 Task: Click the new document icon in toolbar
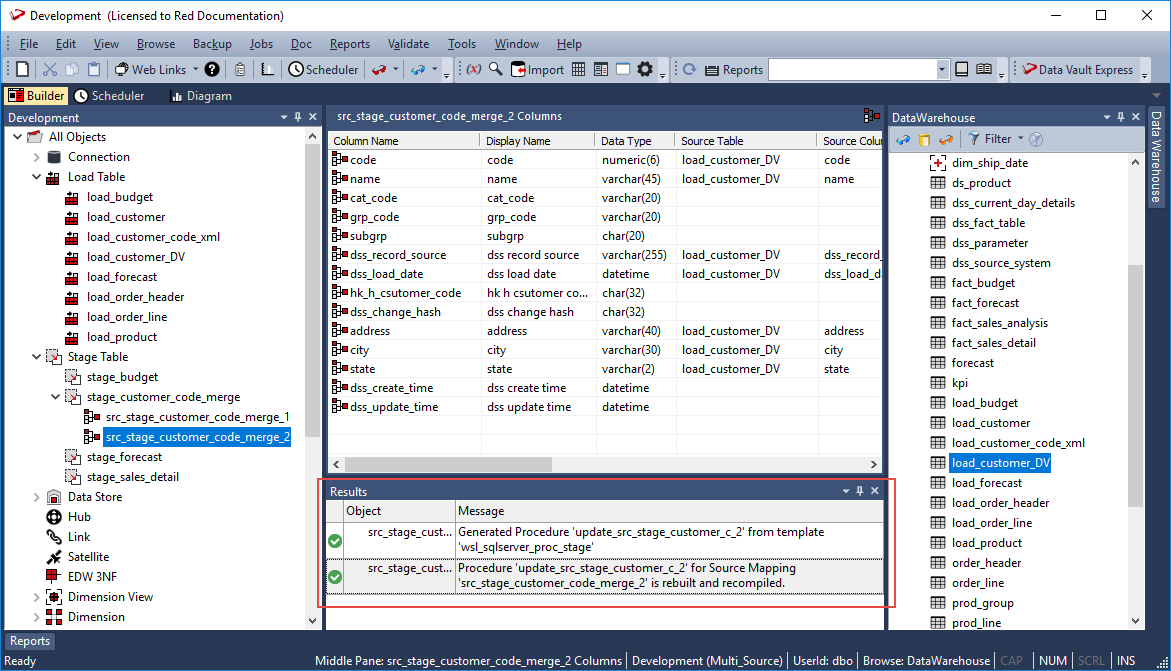pyautogui.click(x=23, y=70)
